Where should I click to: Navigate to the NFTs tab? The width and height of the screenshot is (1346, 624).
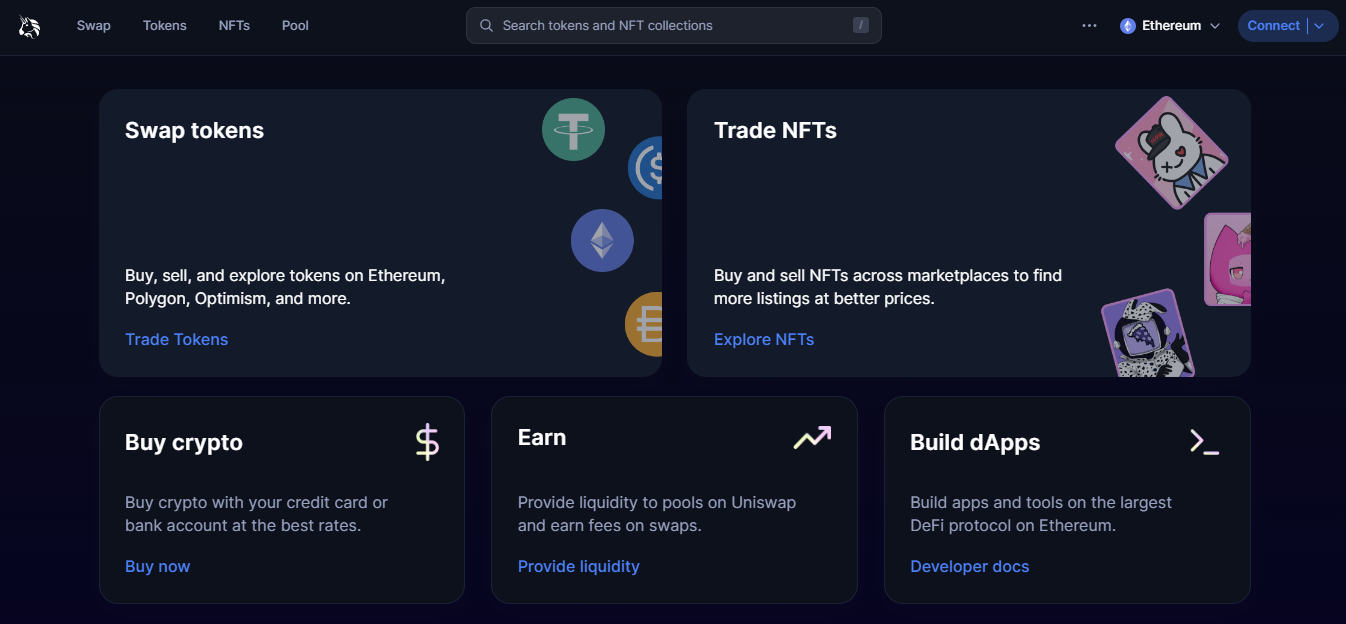click(x=234, y=26)
